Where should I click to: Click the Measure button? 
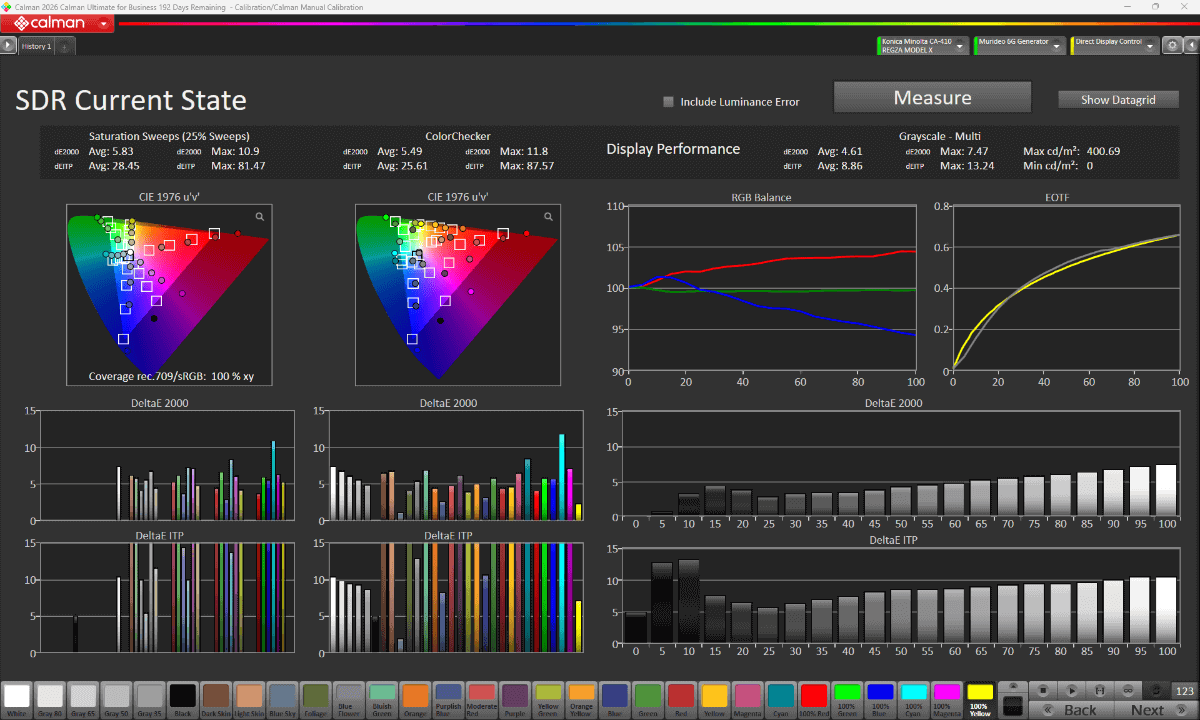tap(932, 98)
